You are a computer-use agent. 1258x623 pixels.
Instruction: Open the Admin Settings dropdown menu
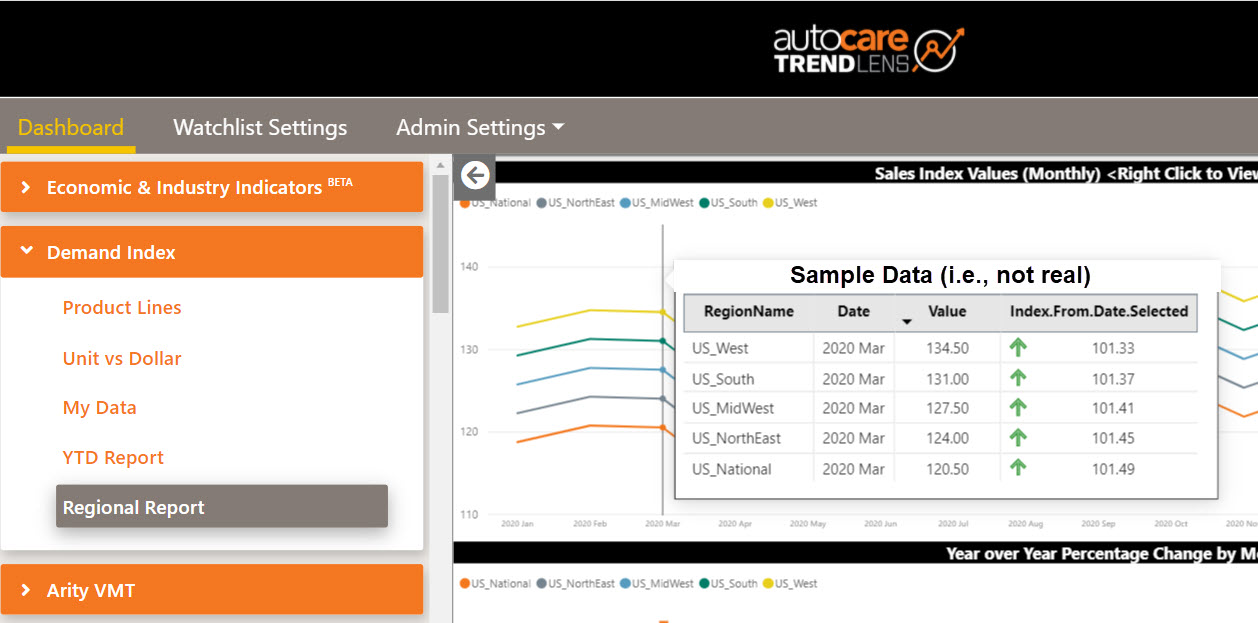[x=480, y=128]
